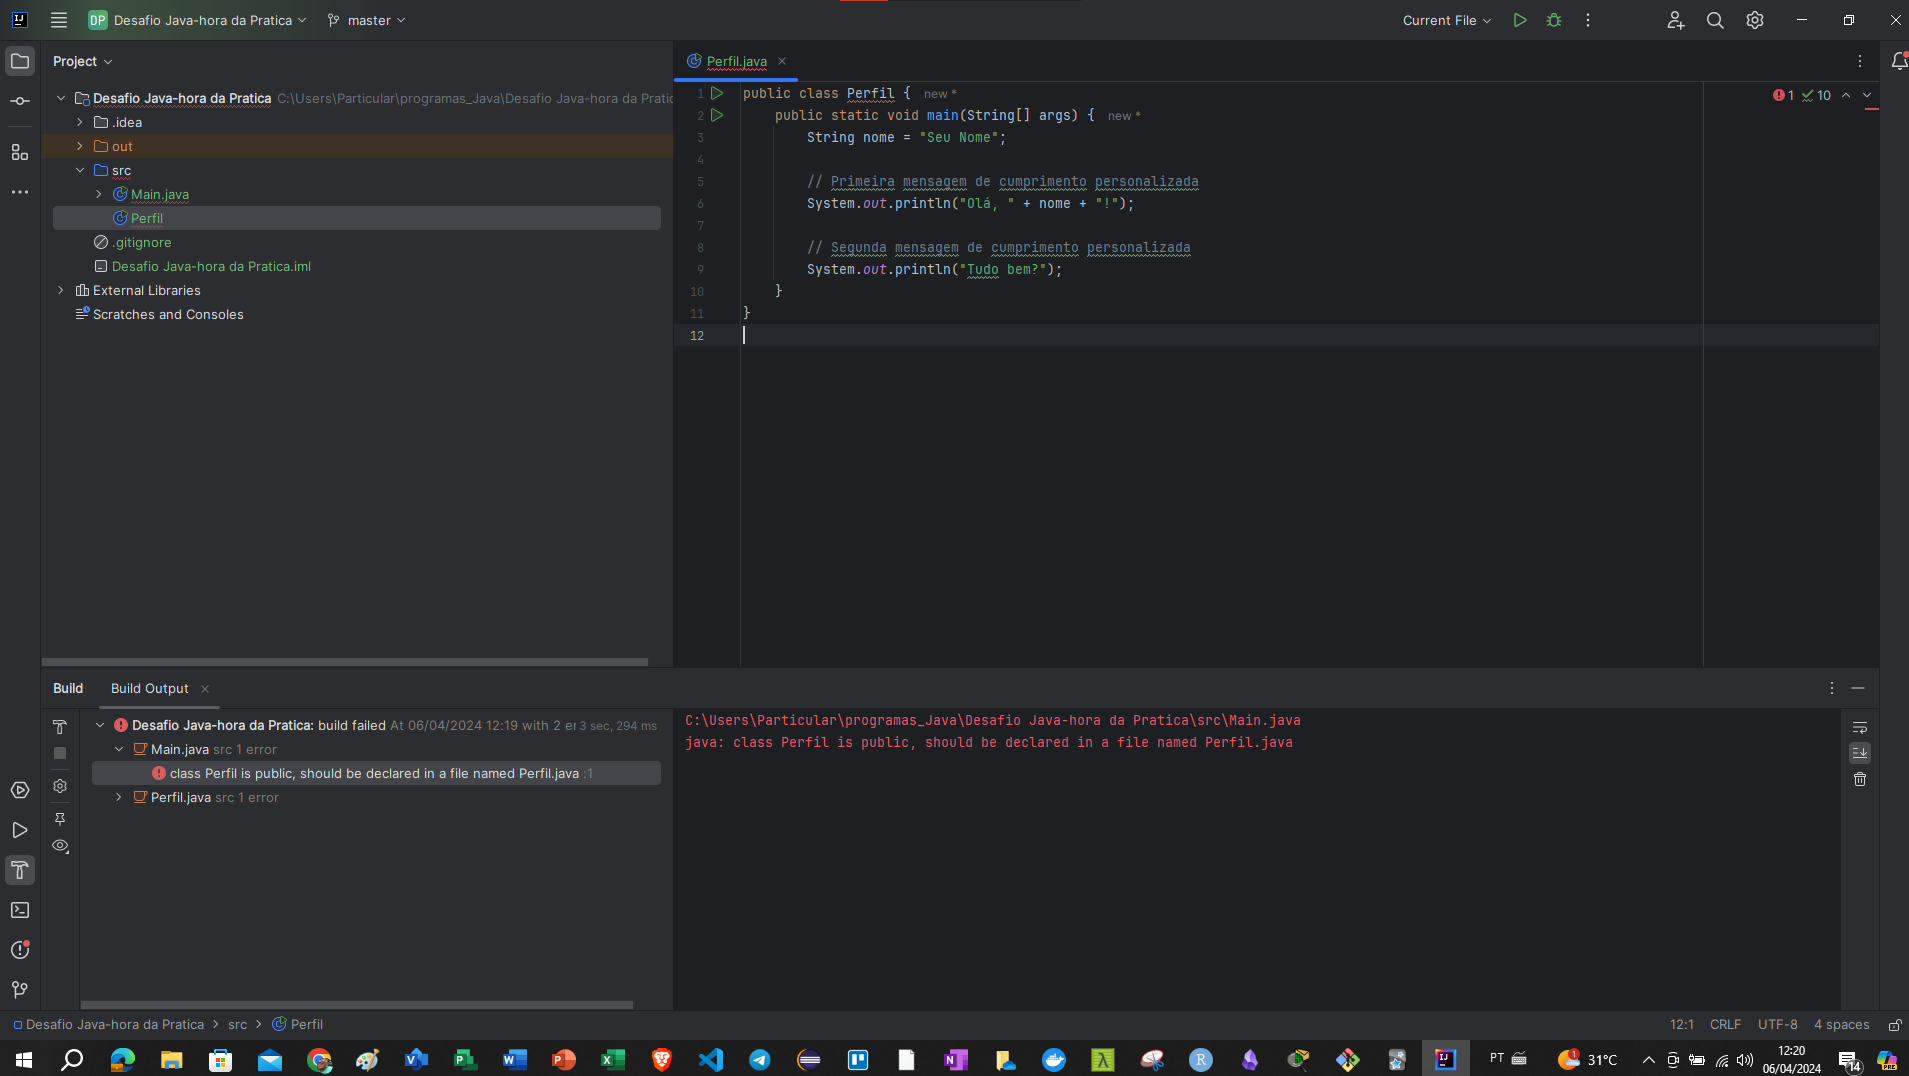
Task: Open master branch dropdown
Action: (x=366, y=20)
